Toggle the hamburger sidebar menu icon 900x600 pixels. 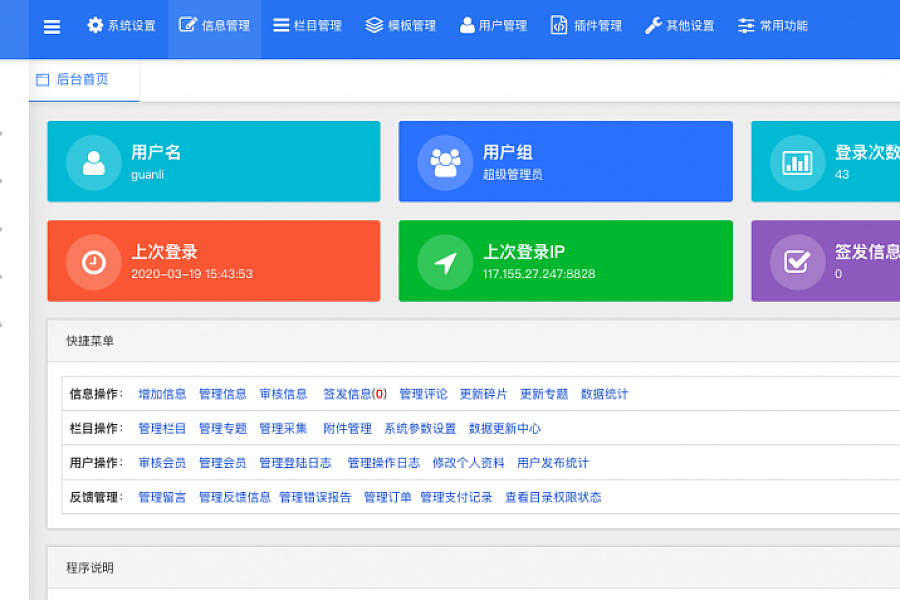52,26
